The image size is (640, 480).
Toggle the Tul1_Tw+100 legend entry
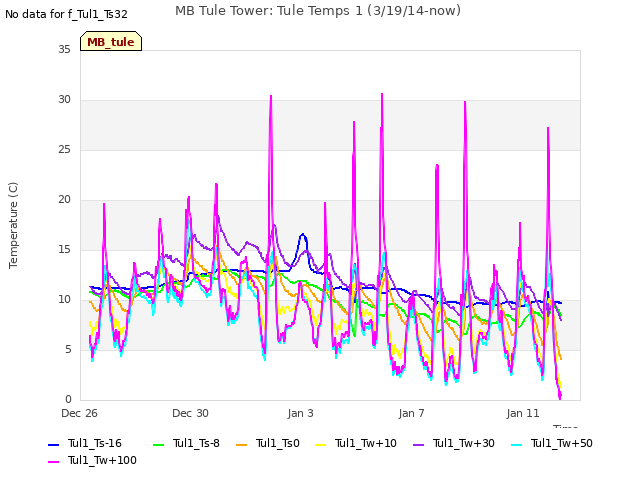92,460
